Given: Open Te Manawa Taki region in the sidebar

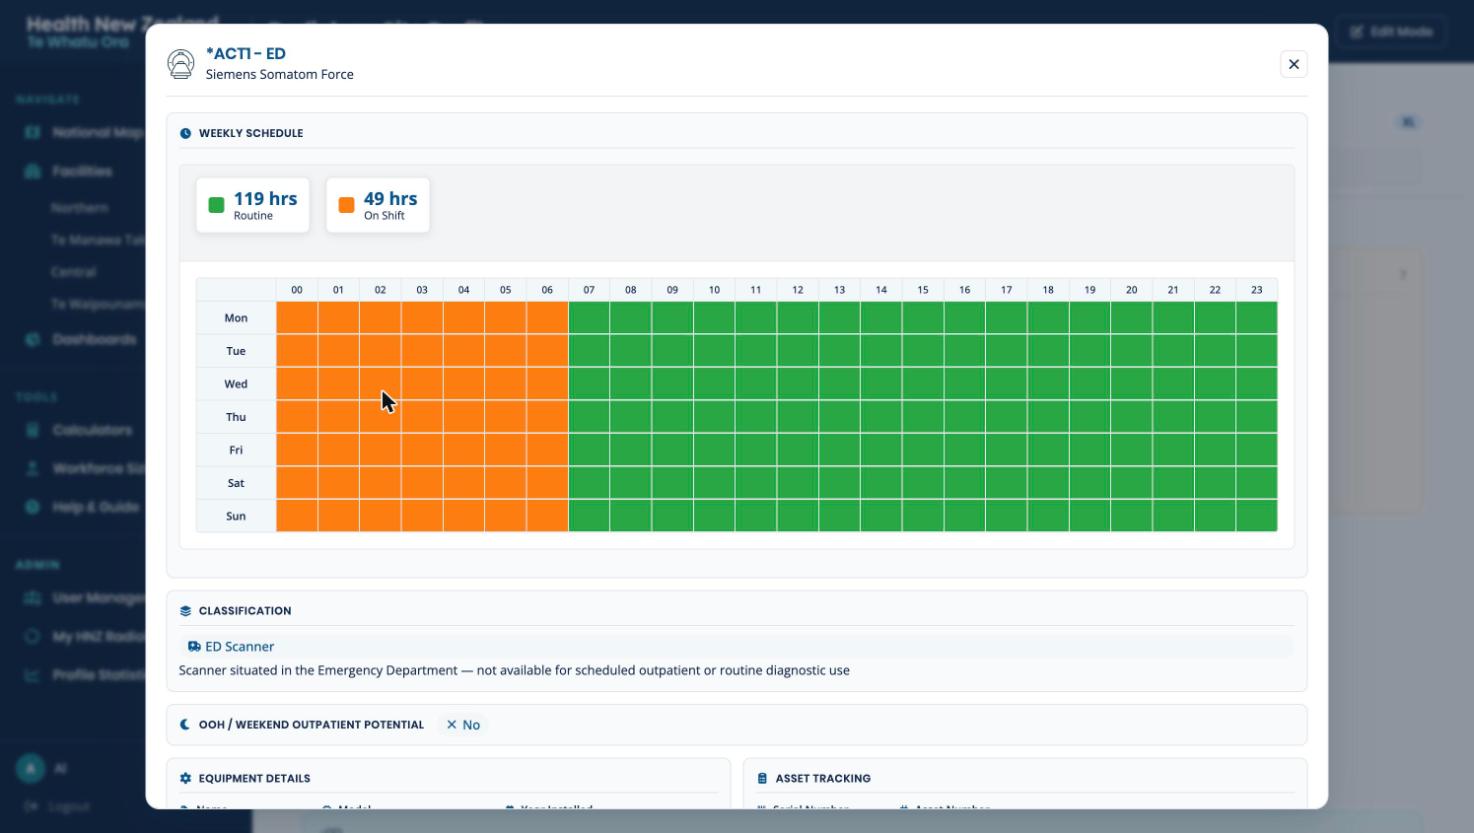Looking at the screenshot, I should [98, 240].
